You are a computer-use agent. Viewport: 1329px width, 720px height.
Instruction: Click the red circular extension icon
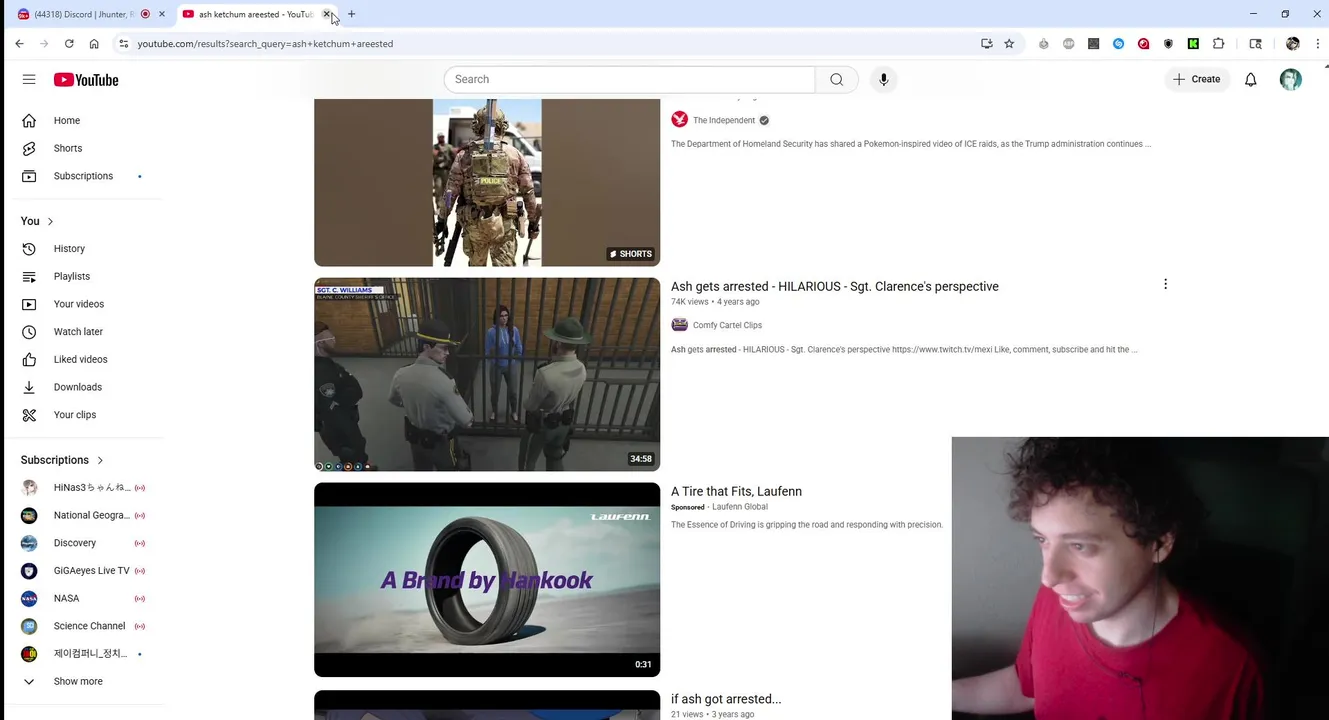tap(1143, 44)
